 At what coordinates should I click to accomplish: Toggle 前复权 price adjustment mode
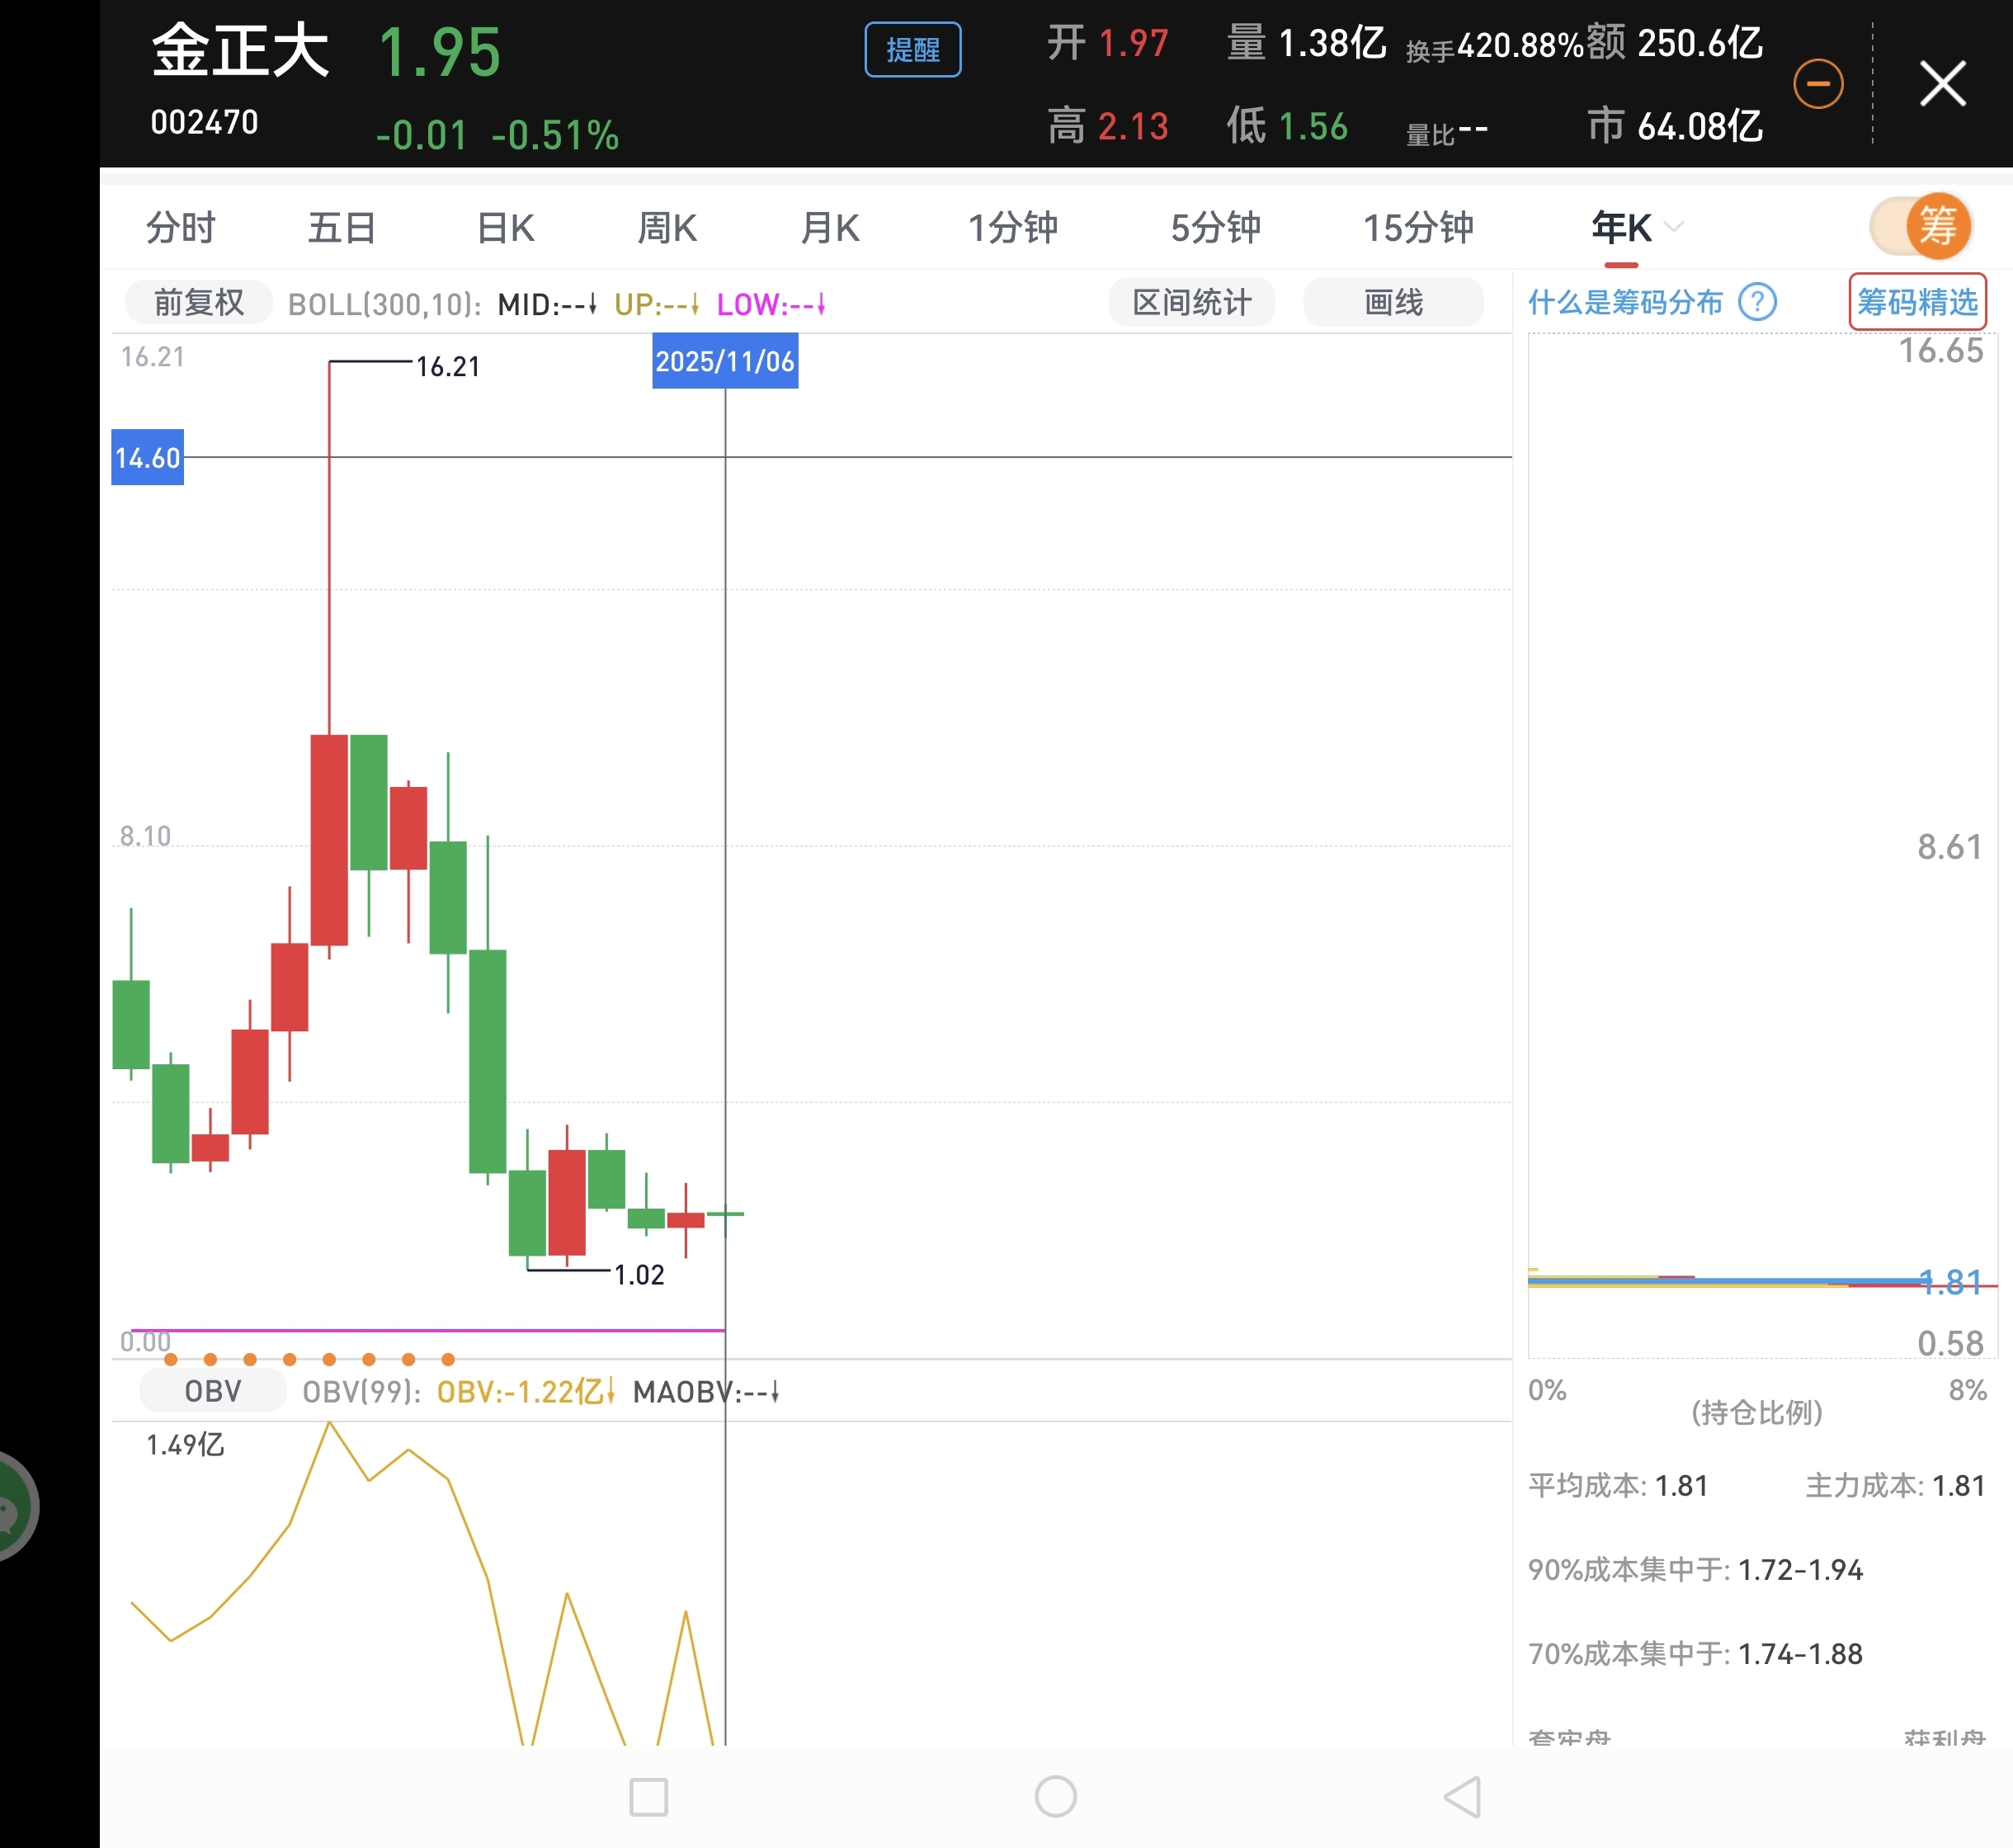click(198, 302)
